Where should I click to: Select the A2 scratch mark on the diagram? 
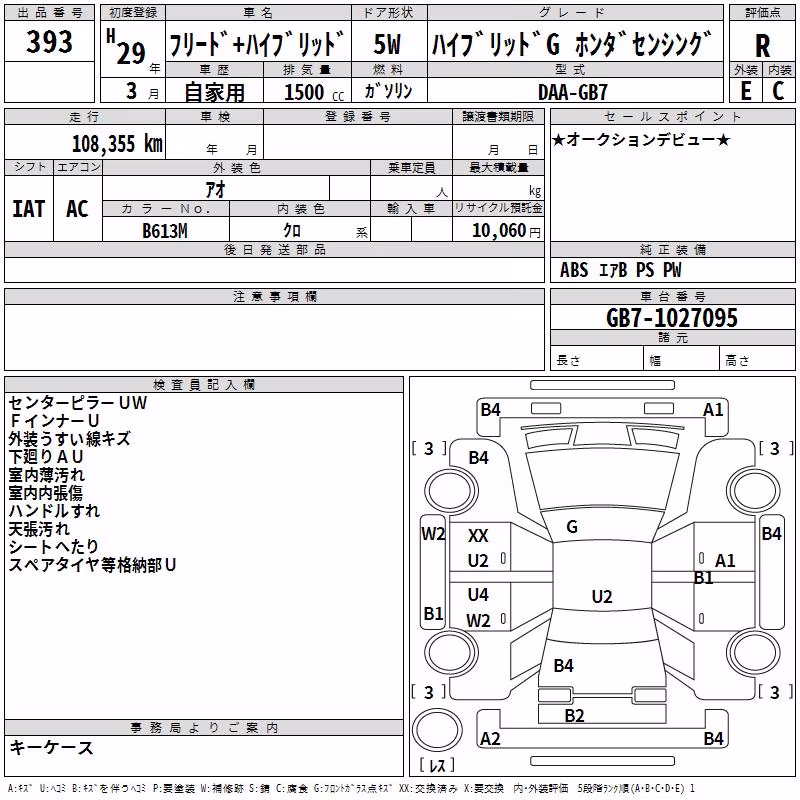pyautogui.click(x=490, y=739)
